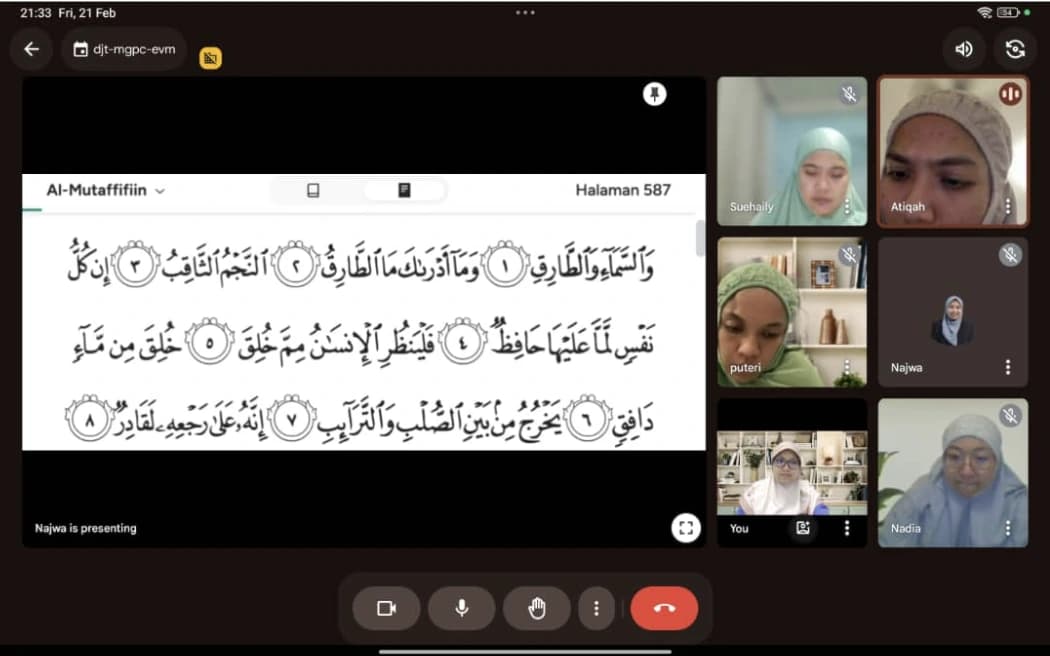The width and height of the screenshot is (1050, 656).
Task: Tap the Wi-Fi status icon
Action: [x=984, y=12]
